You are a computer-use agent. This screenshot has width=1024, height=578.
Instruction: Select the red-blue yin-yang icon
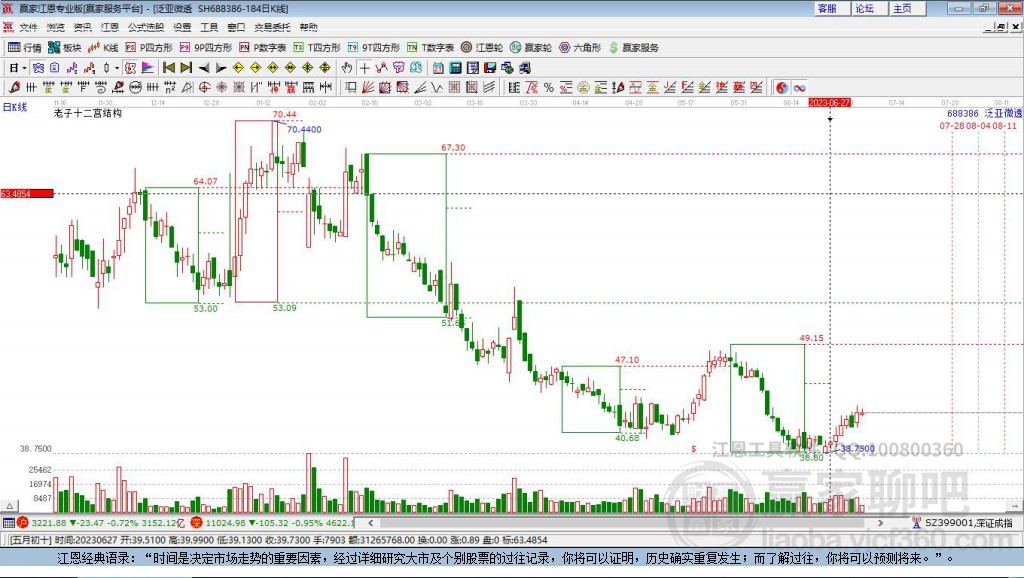pyautogui.click(x=782, y=88)
